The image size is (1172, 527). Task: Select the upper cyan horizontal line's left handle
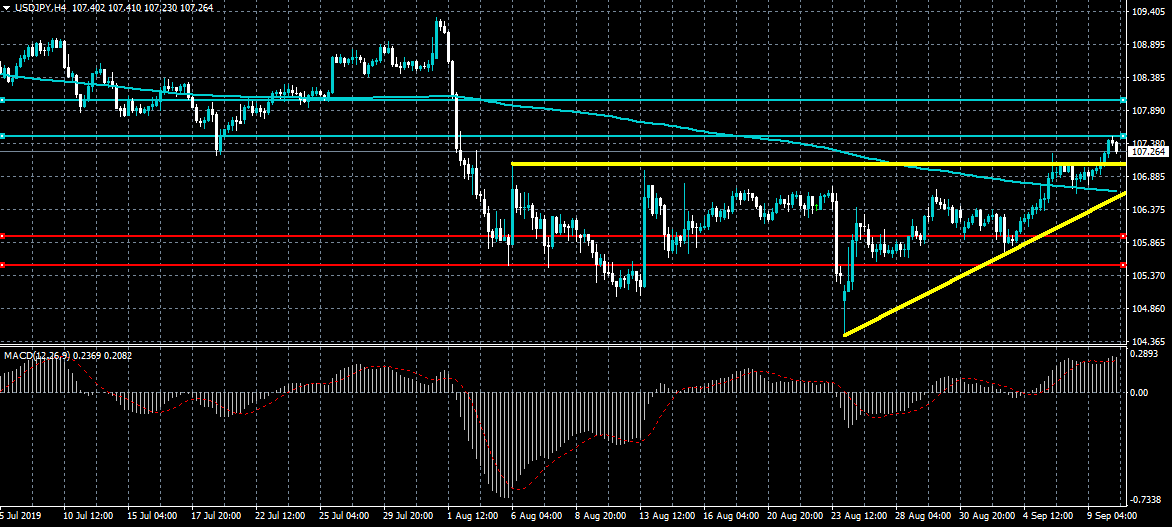click(2, 99)
